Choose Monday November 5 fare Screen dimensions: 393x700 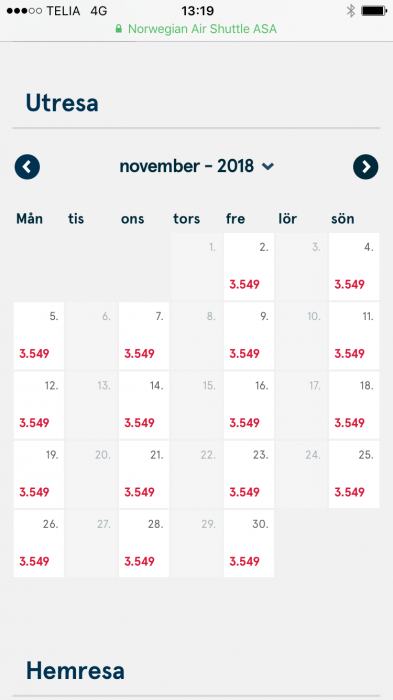click(x=39, y=336)
